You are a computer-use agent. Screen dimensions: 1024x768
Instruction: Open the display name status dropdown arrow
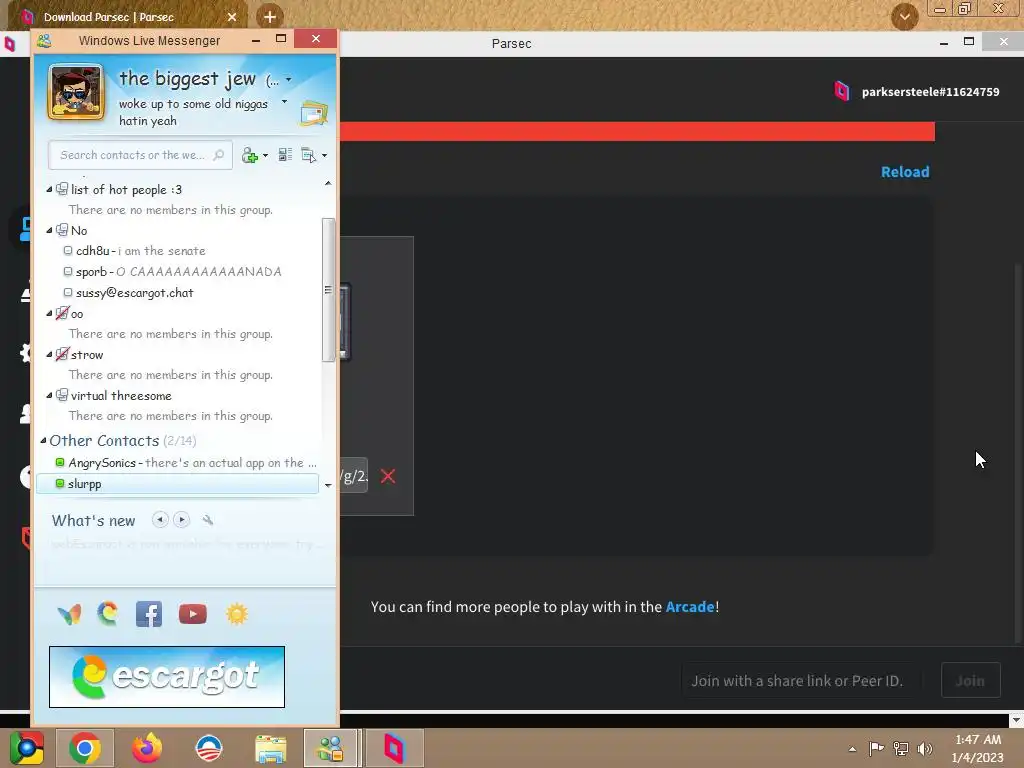pyautogui.click(x=288, y=80)
